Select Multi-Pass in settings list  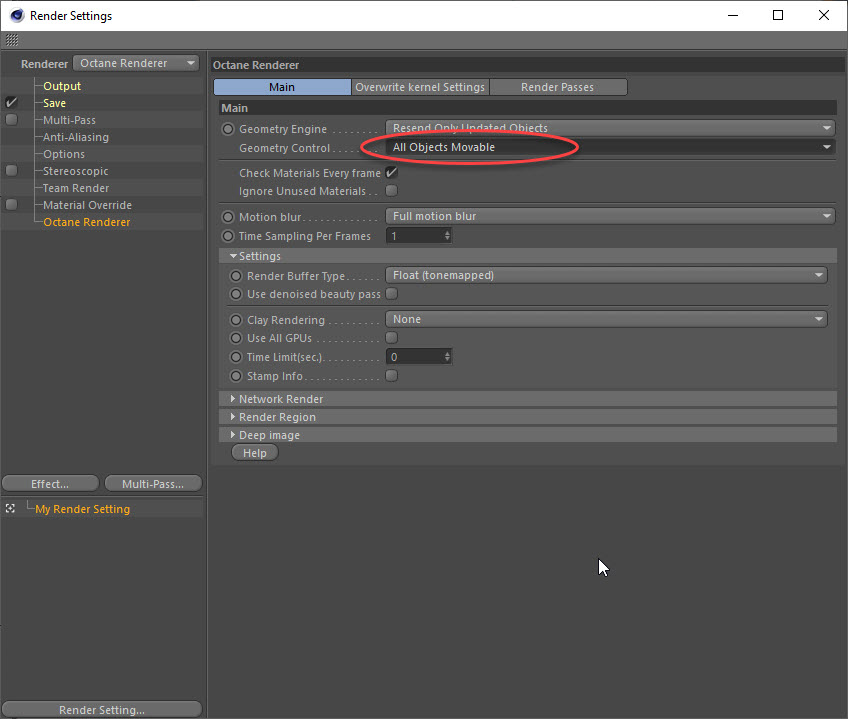69,120
